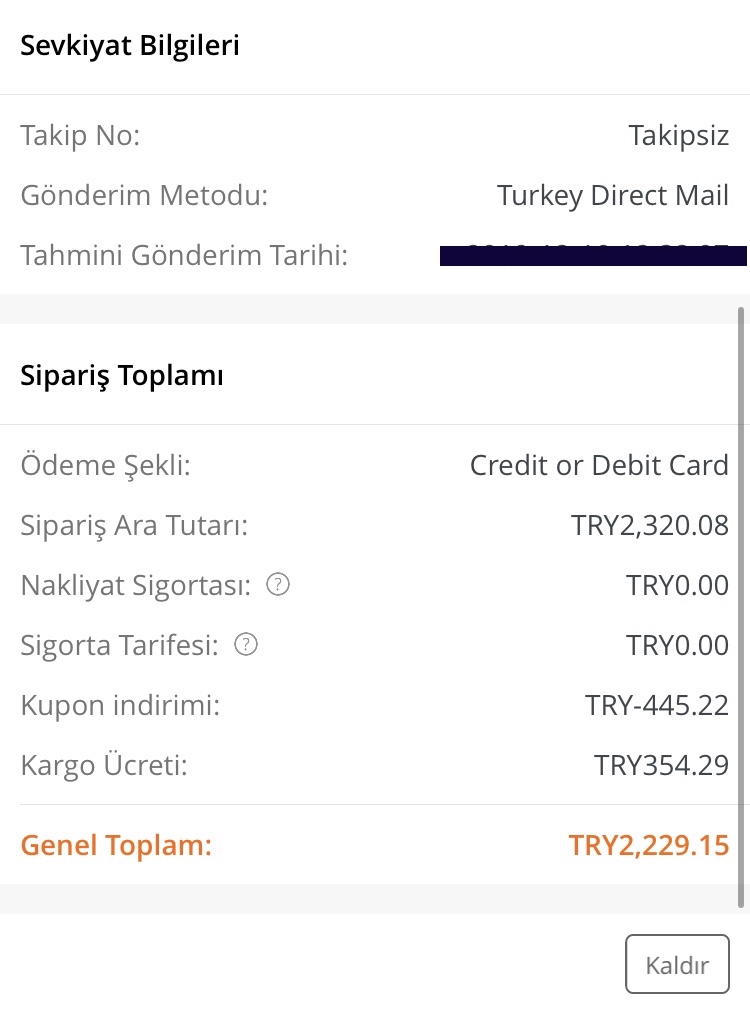Click the Gönderim Metodu label

click(144, 195)
